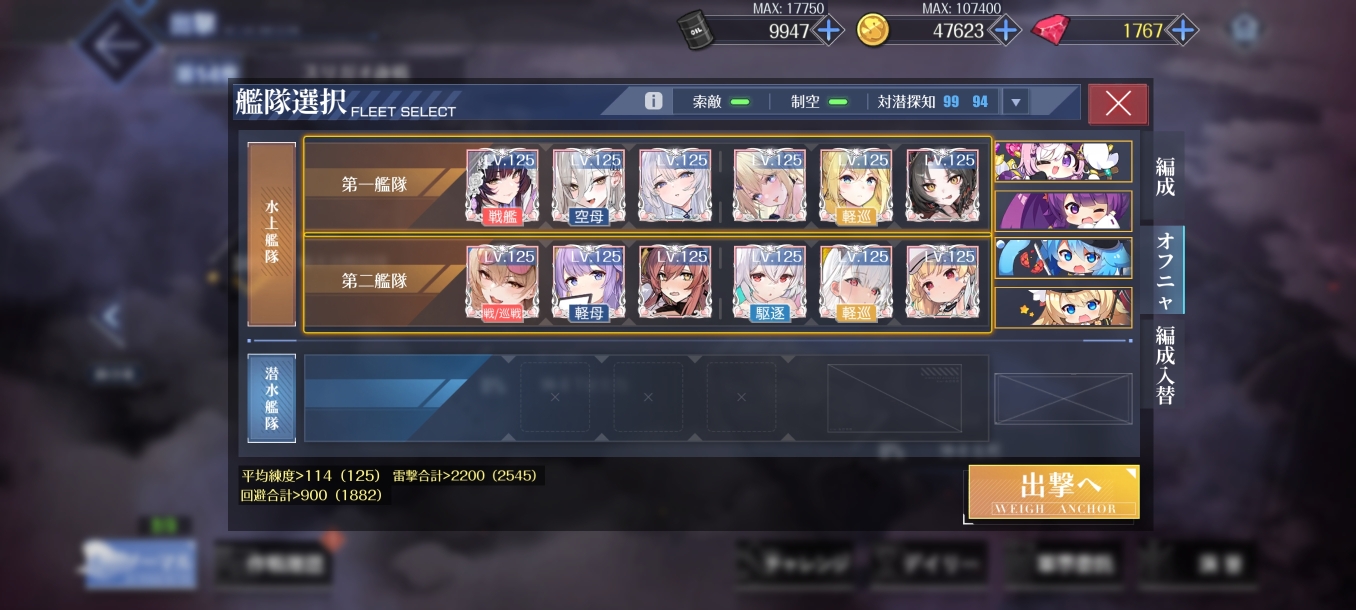This screenshot has height=610, width=1356.
Task: Close the fleet select dialog
Action: point(1118,103)
